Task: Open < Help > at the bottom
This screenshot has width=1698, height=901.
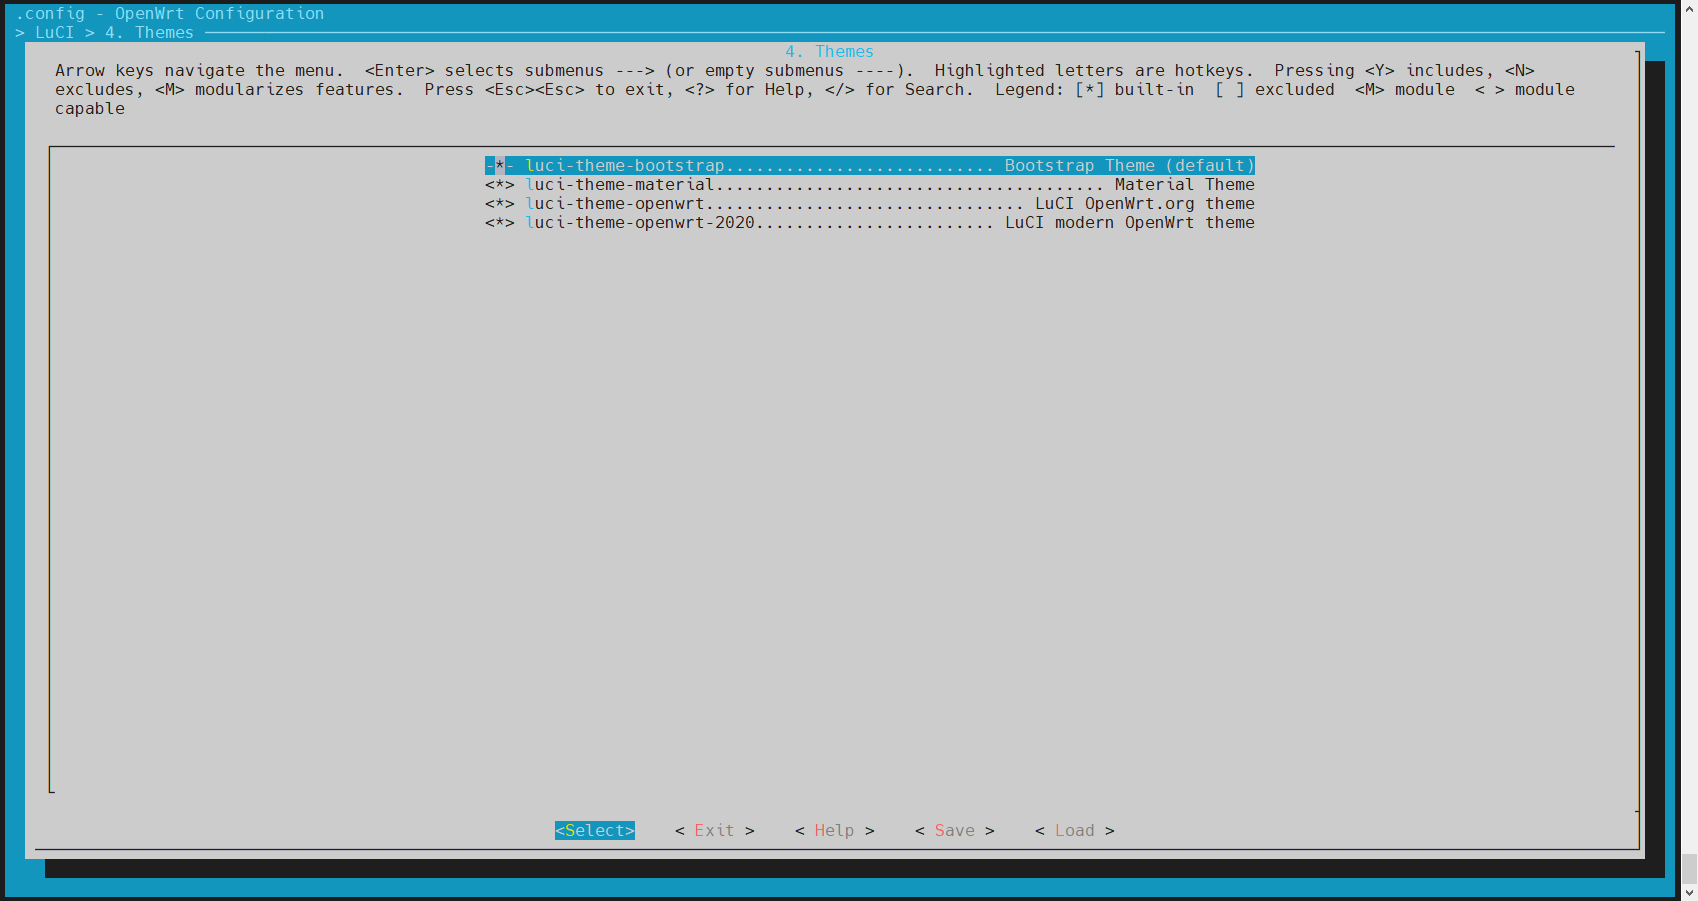Action: pyautogui.click(x=834, y=831)
